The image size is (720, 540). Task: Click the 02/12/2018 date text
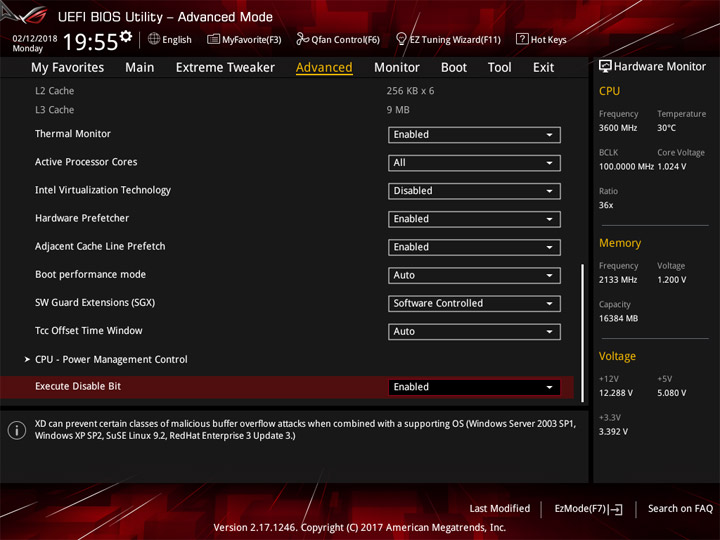tap(34, 38)
